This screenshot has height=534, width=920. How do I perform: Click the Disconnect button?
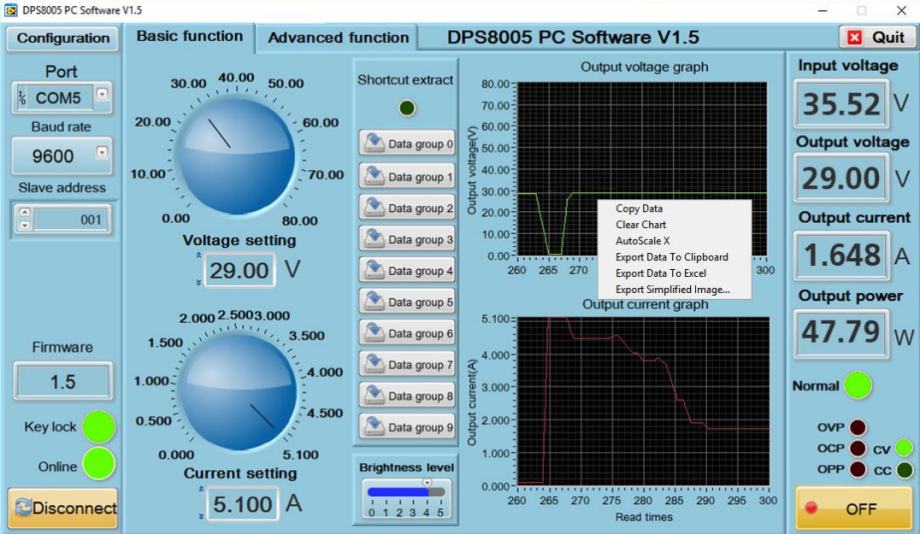[x=63, y=508]
